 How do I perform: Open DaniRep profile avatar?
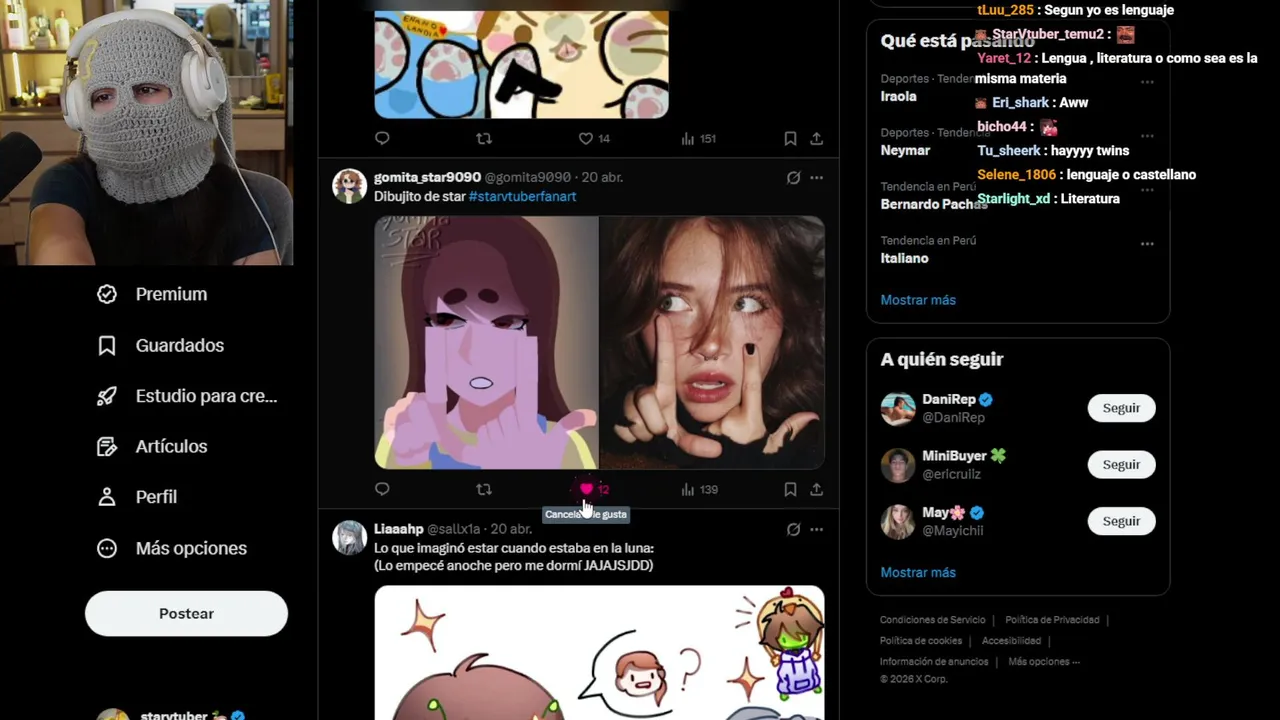(x=898, y=408)
